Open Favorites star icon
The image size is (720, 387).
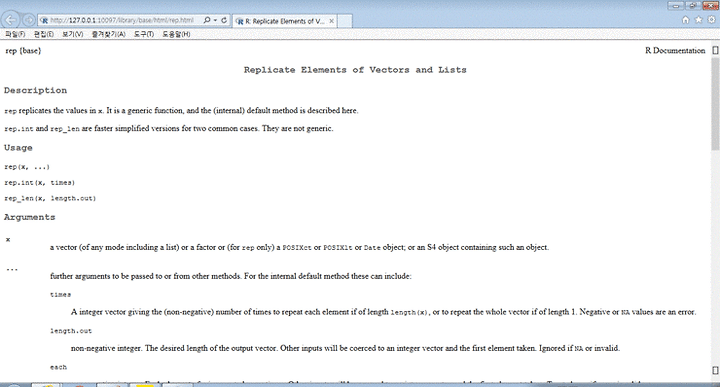click(x=698, y=20)
